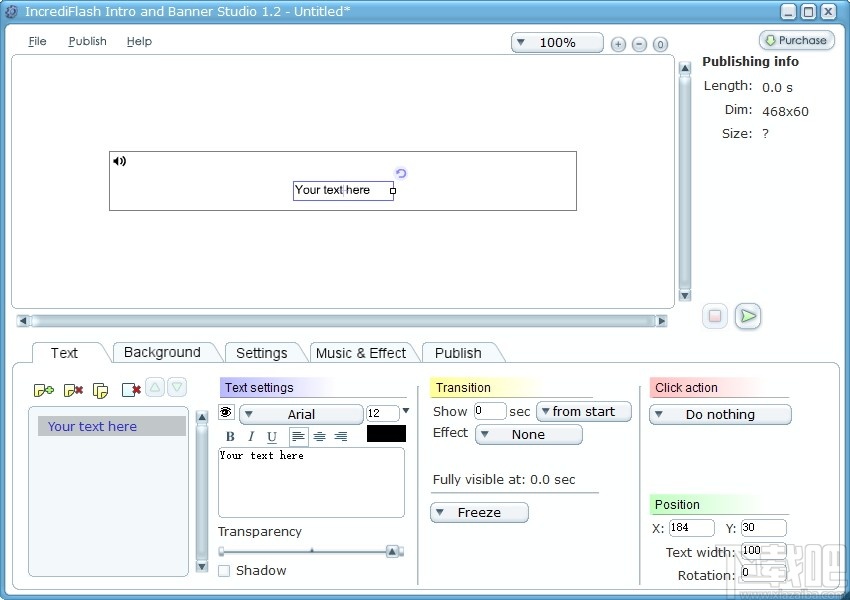Click text list scrollbar up arrow
This screenshot has width=850, height=600.
point(202,417)
